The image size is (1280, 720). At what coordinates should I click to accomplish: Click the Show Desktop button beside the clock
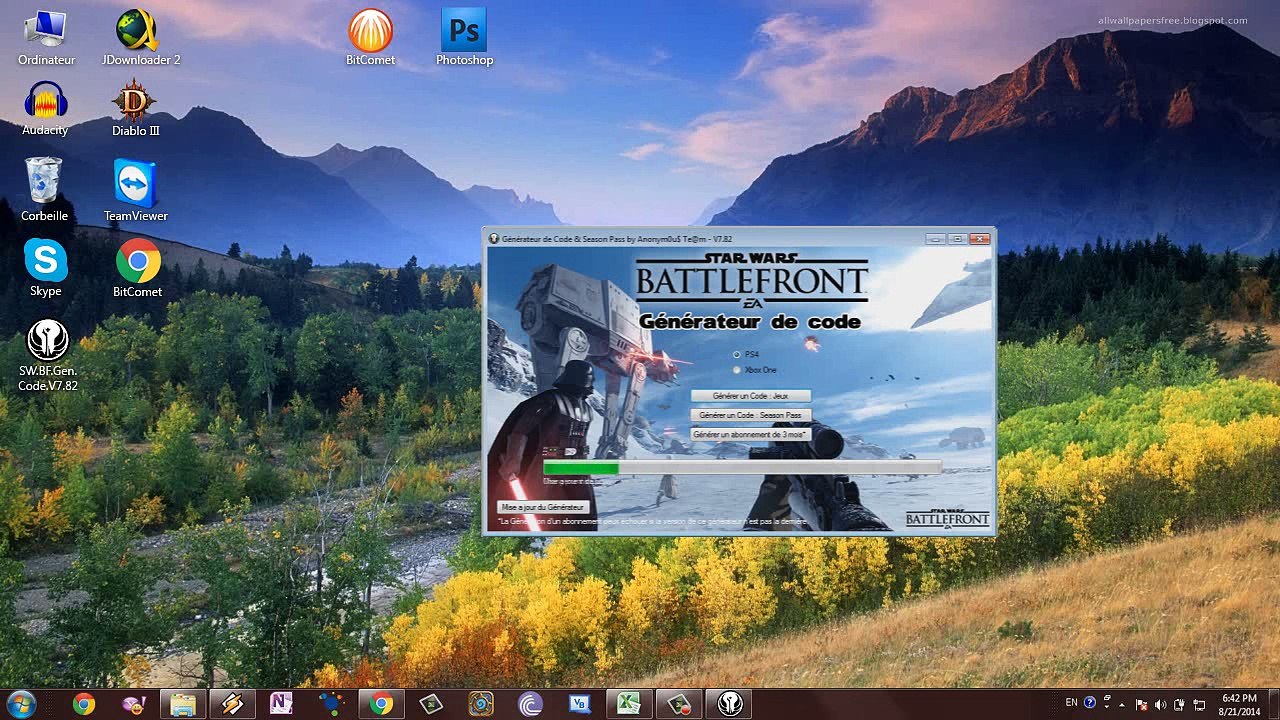(x=1273, y=704)
